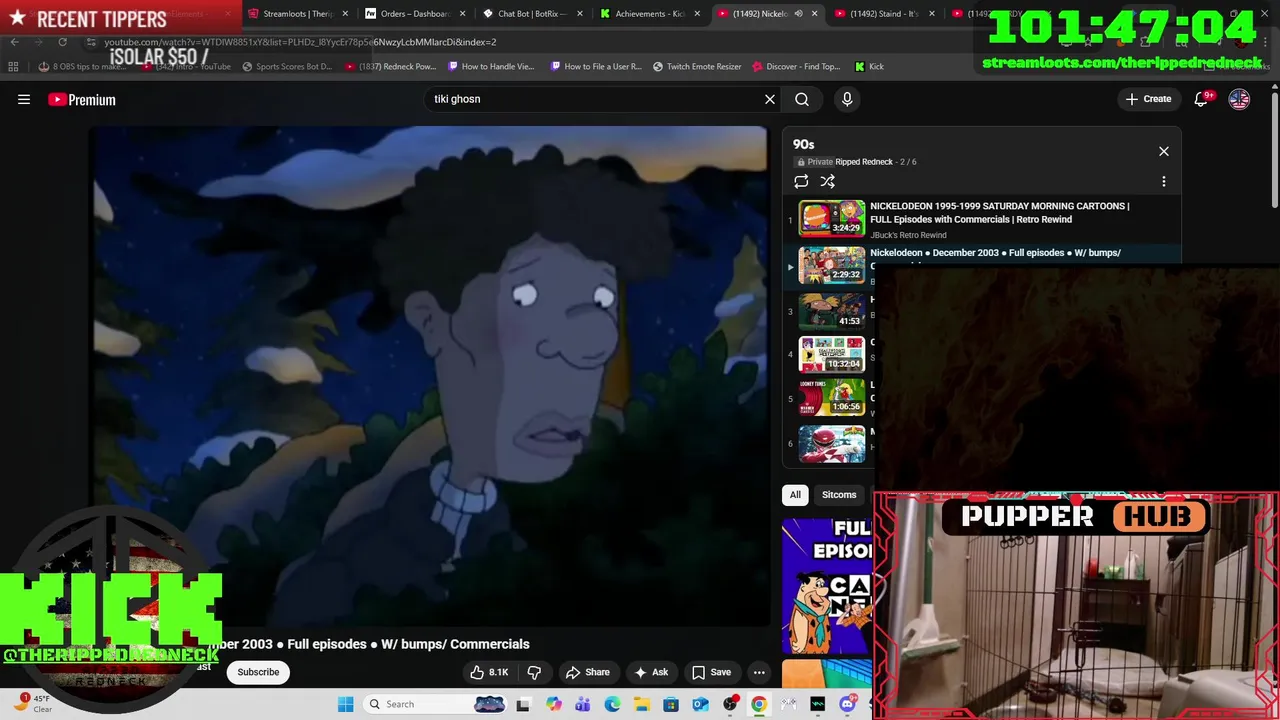
Task: Open the account avatar menu
Action: tap(1239, 99)
